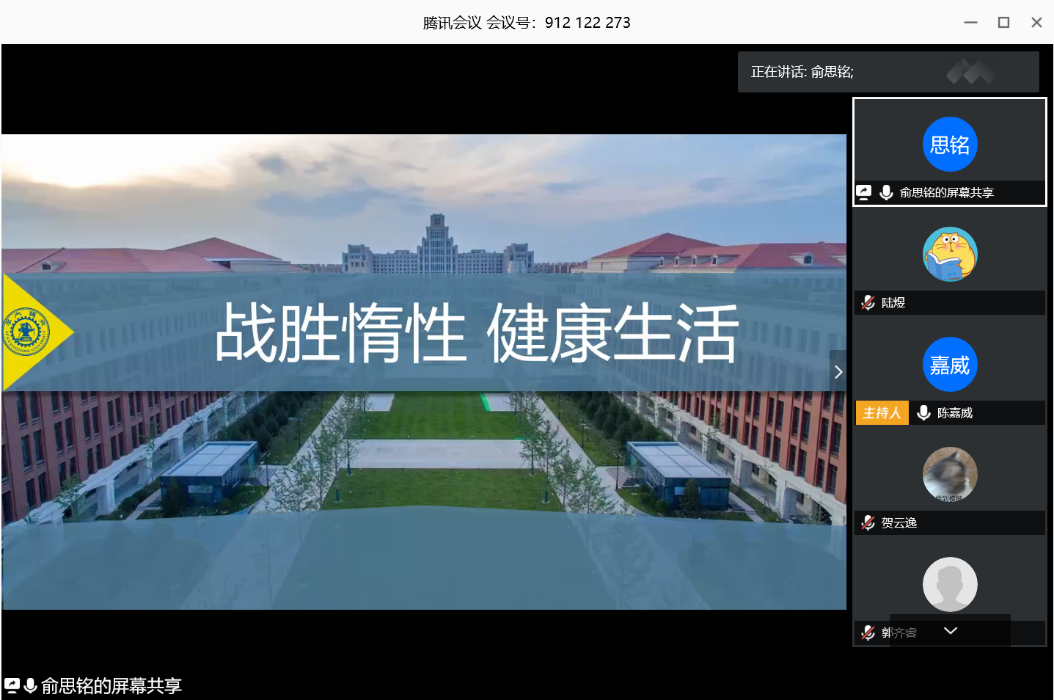1054x700 pixels.
Task: Click 正在讲话 speaker indicator banner
Action: [x=802, y=72]
